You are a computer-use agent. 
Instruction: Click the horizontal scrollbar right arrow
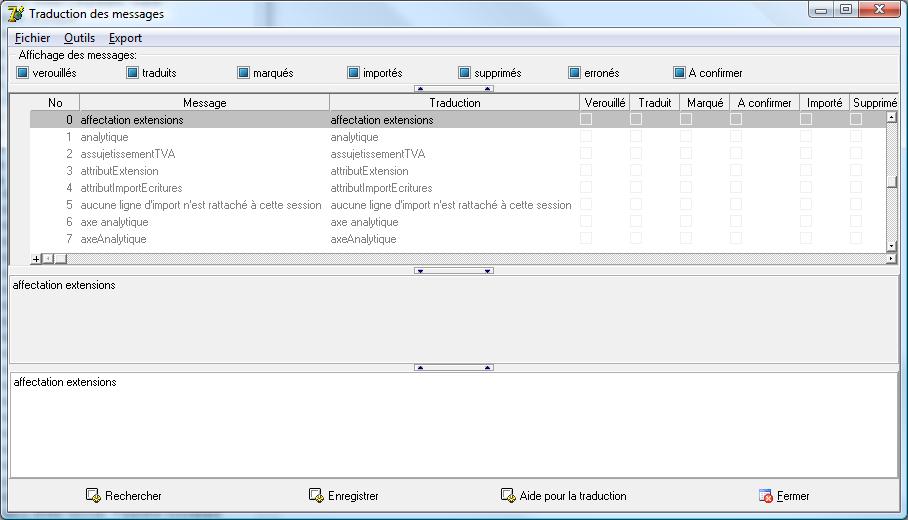pos(891,258)
